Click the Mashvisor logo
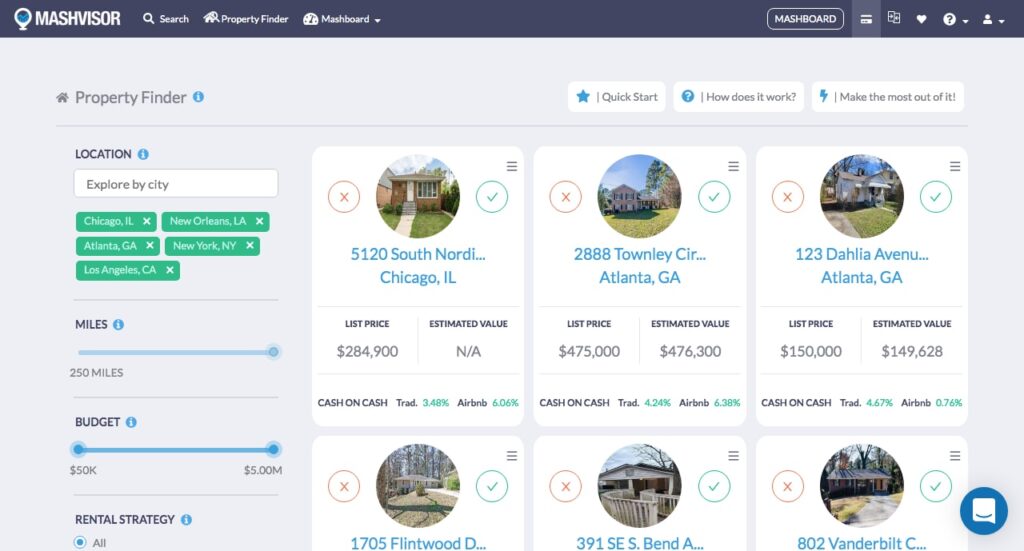Screen dimensions: 1024x551 (x=67, y=18)
